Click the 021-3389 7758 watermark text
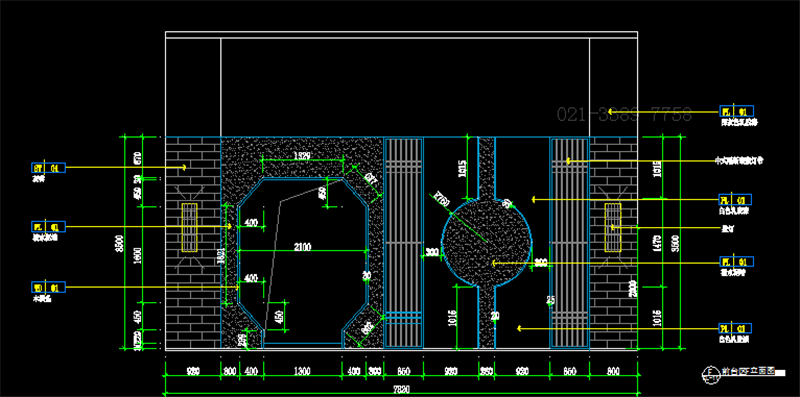 tap(624, 115)
